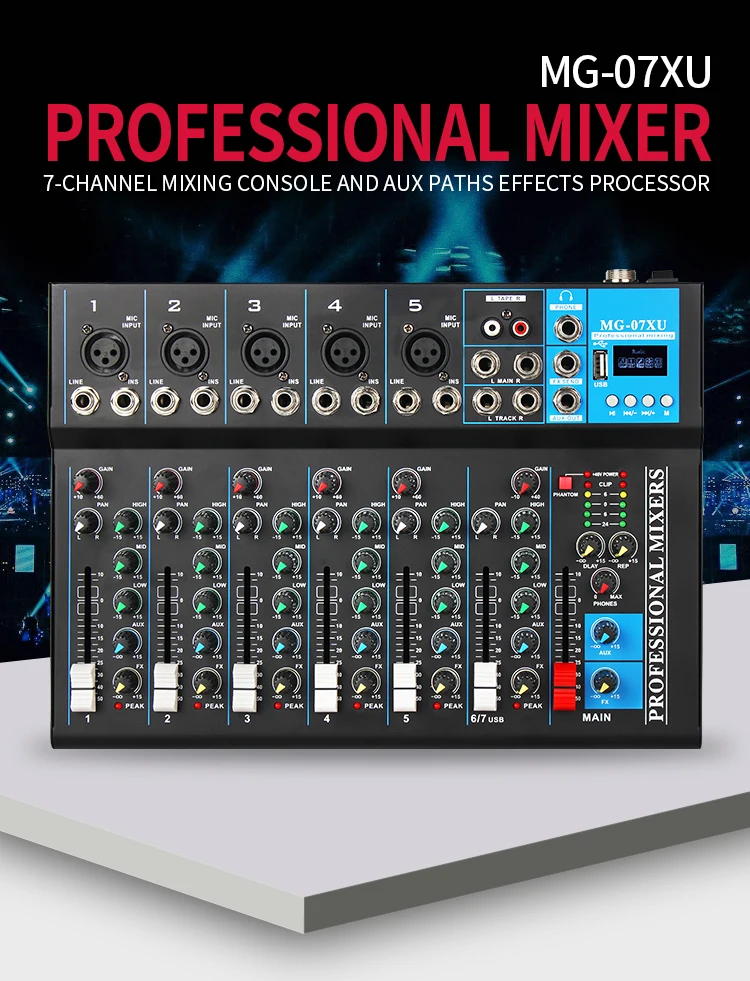Click the '6/7 USB' channel label

(487, 719)
